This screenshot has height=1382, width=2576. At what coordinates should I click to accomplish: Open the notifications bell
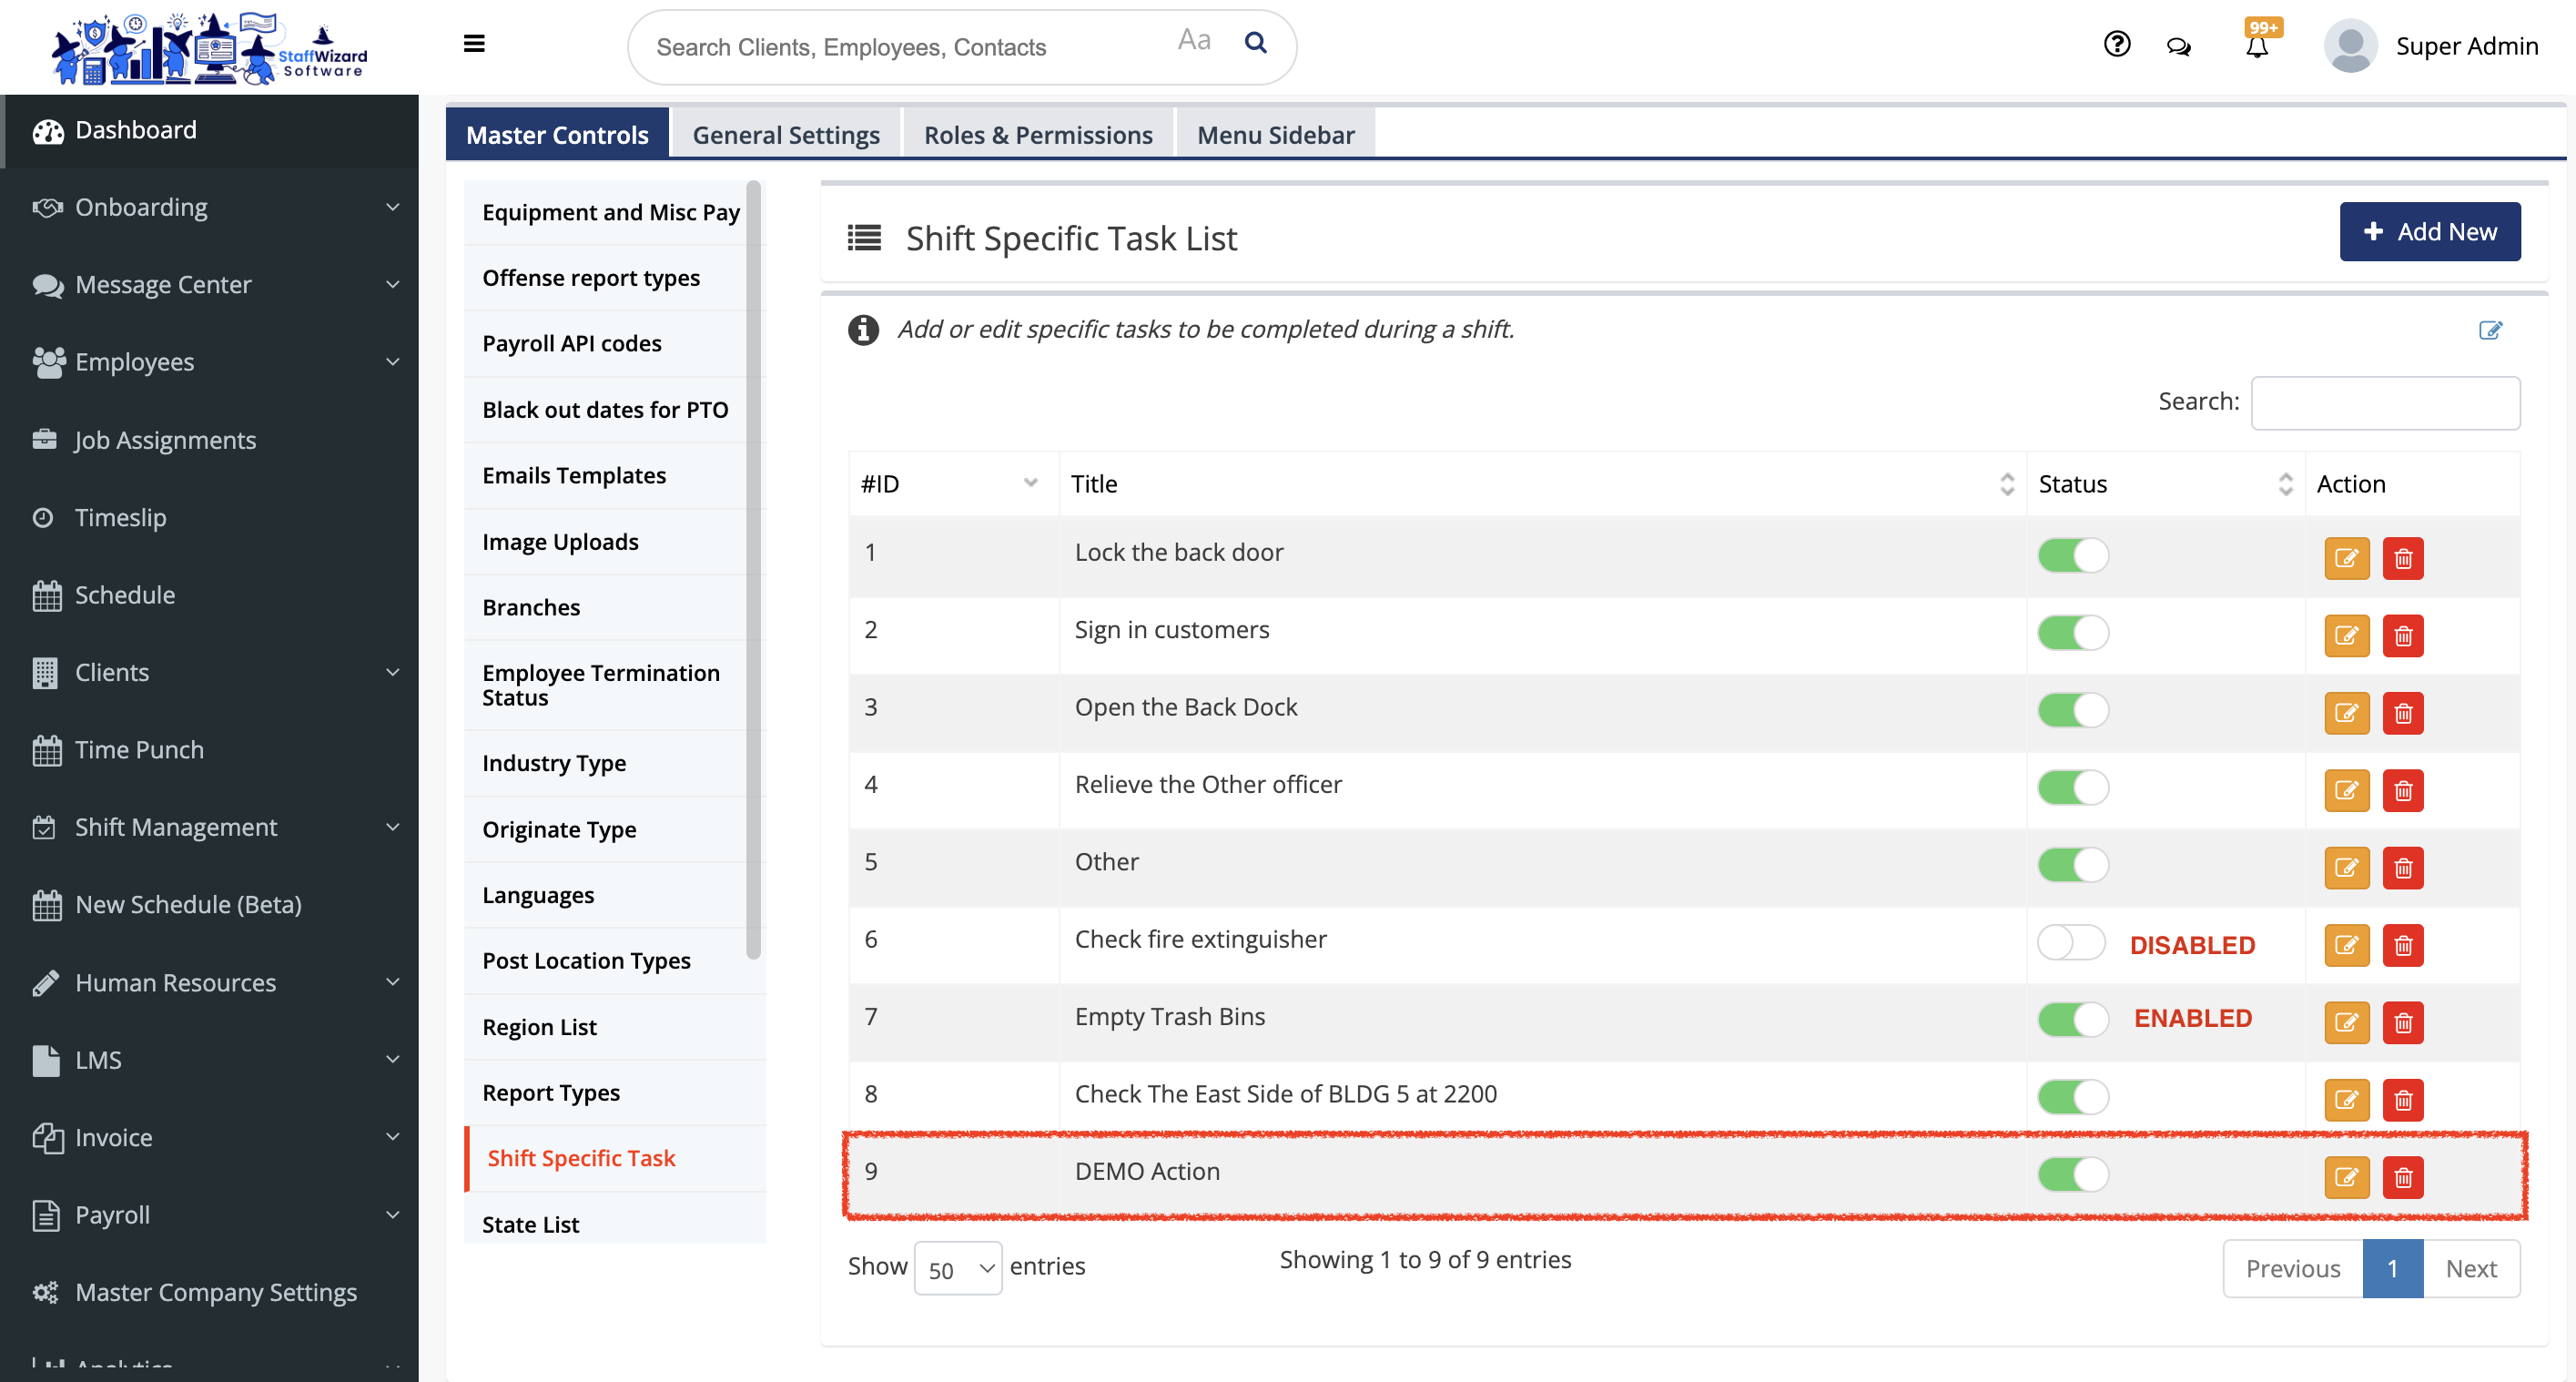[2257, 46]
